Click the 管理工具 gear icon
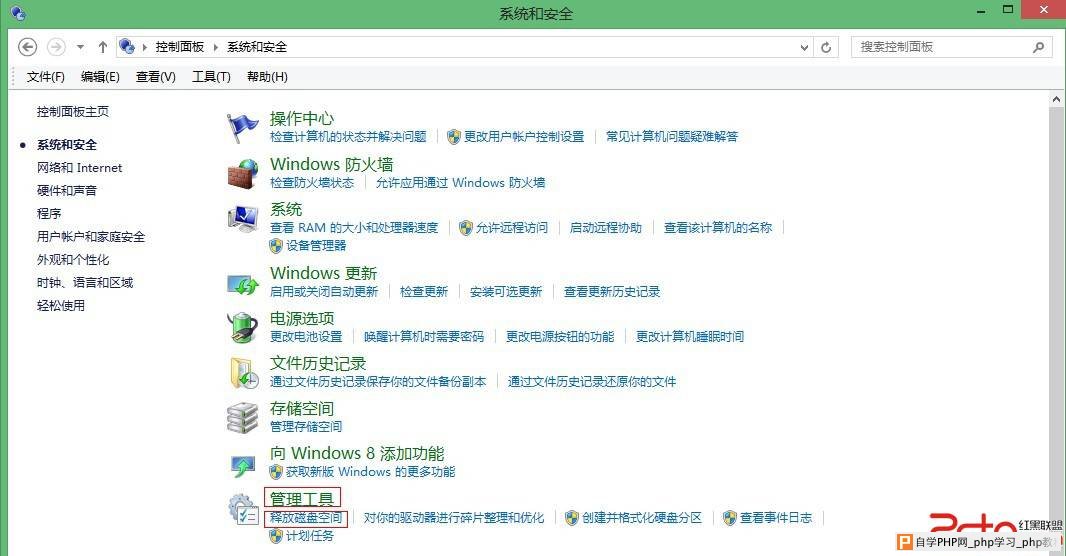 click(243, 510)
